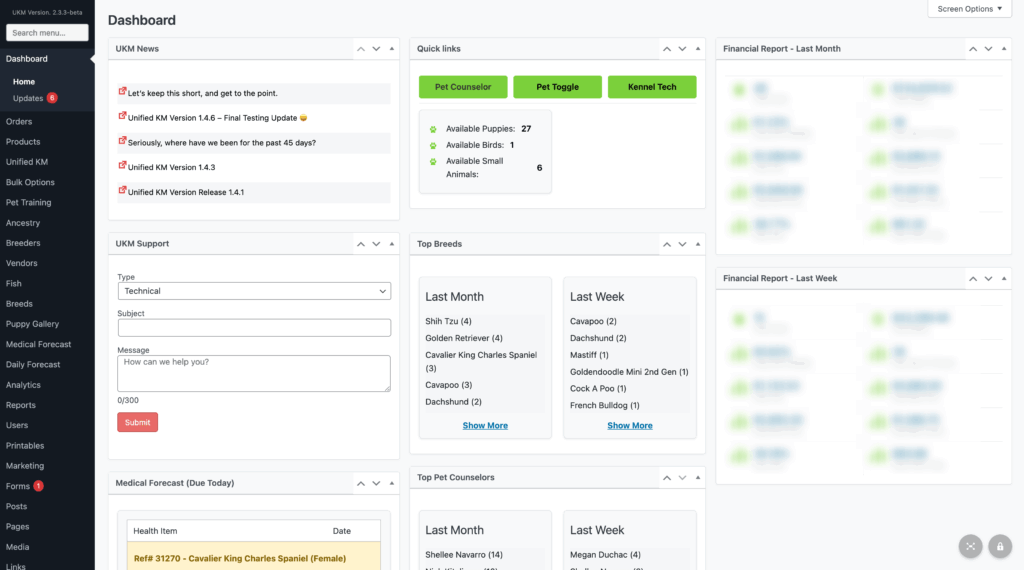This screenshot has height=570, width=1024.
Task: Click the Pet Counselor quick link button
Action: (x=463, y=87)
